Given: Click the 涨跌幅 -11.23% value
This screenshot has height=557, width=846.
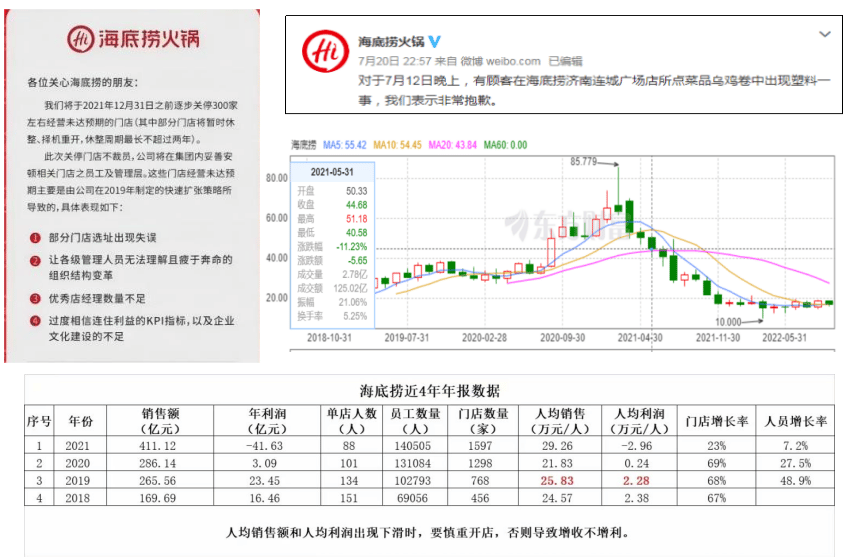Looking at the screenshot, I should pyautogui.click(x=352, y=247).
